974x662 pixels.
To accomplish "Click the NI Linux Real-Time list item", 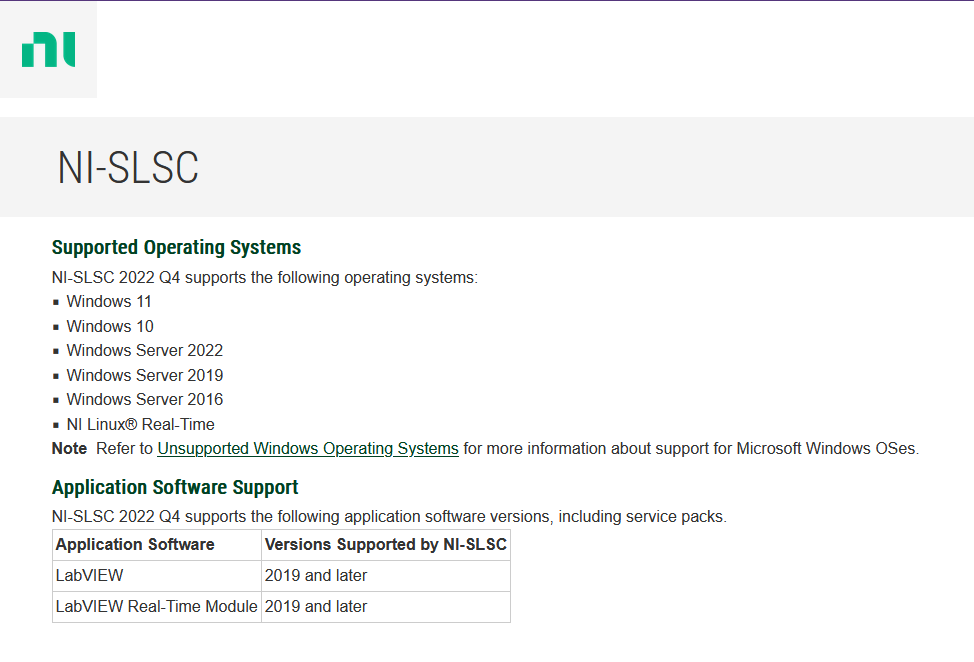I will pos(140,424).
